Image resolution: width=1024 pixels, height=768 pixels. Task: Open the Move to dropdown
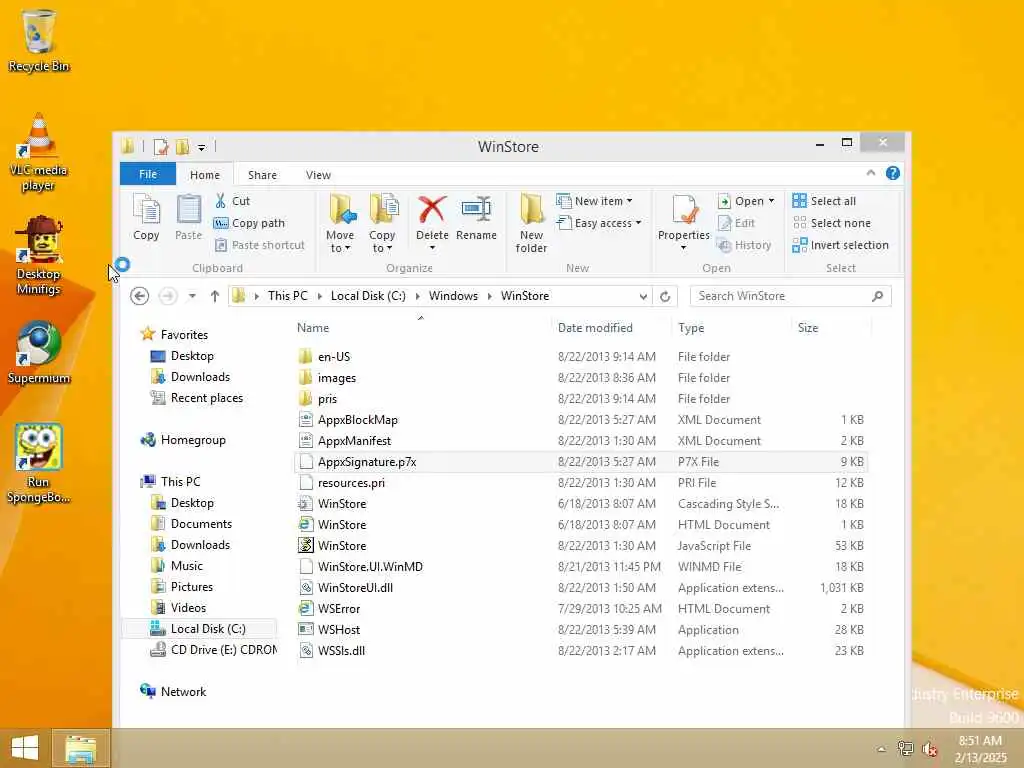pos(340,242)
